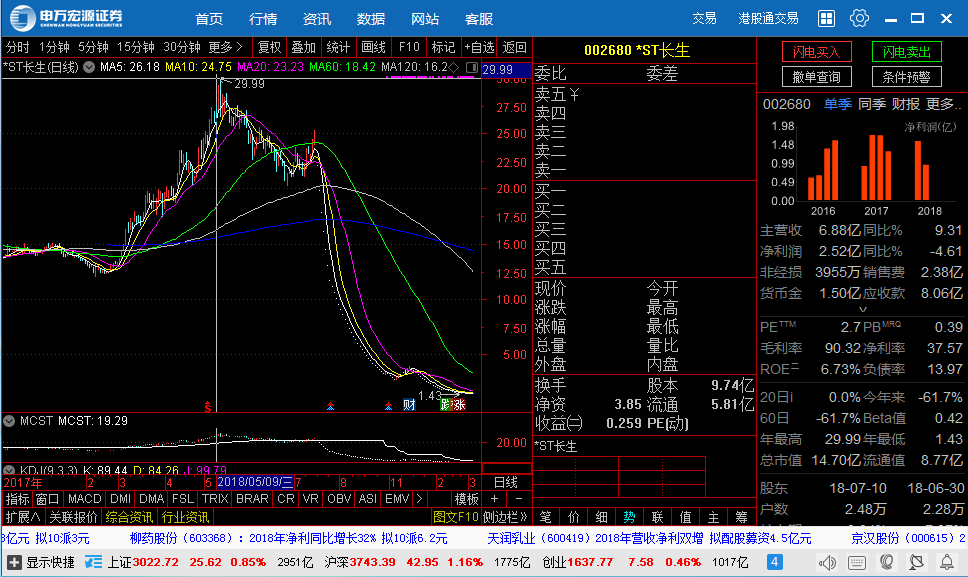Click the 财 marker icon on chart

pos(409,405)
